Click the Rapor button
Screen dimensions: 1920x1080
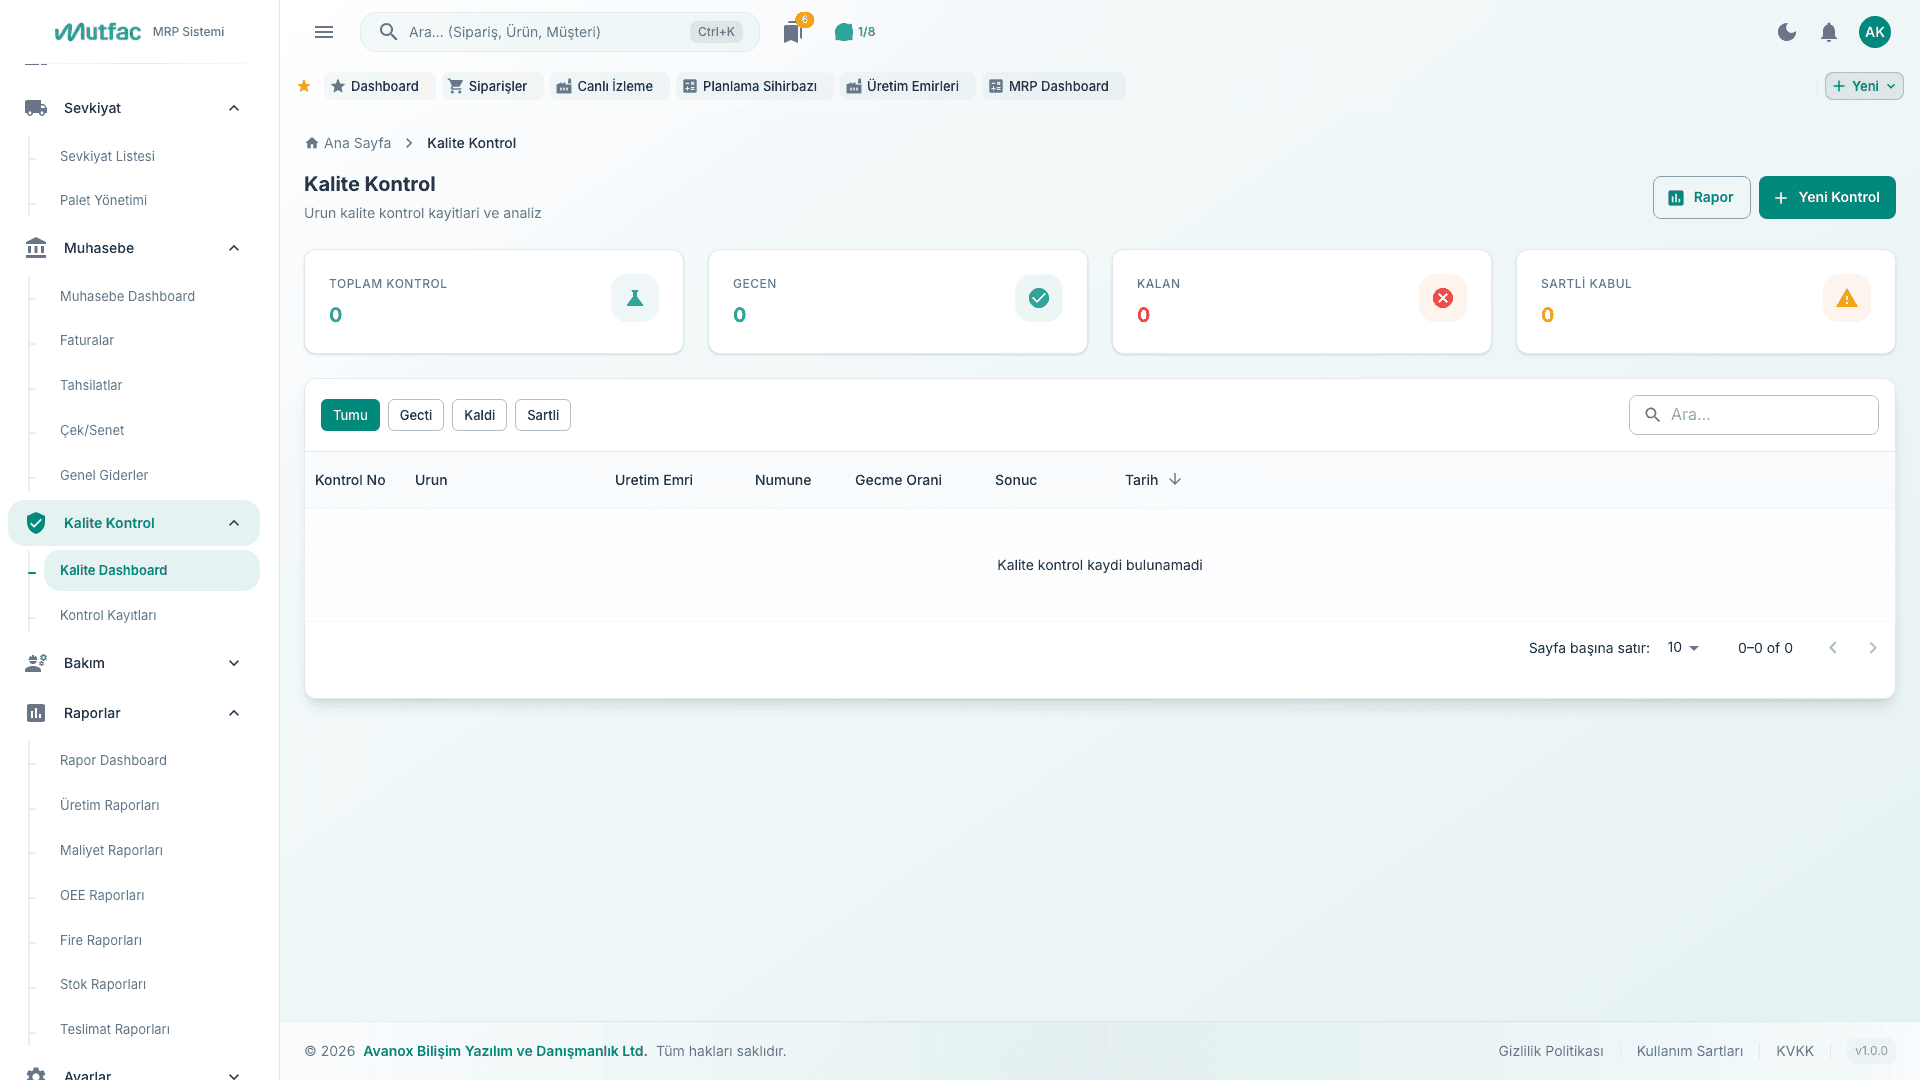(x=1701, y=197)
